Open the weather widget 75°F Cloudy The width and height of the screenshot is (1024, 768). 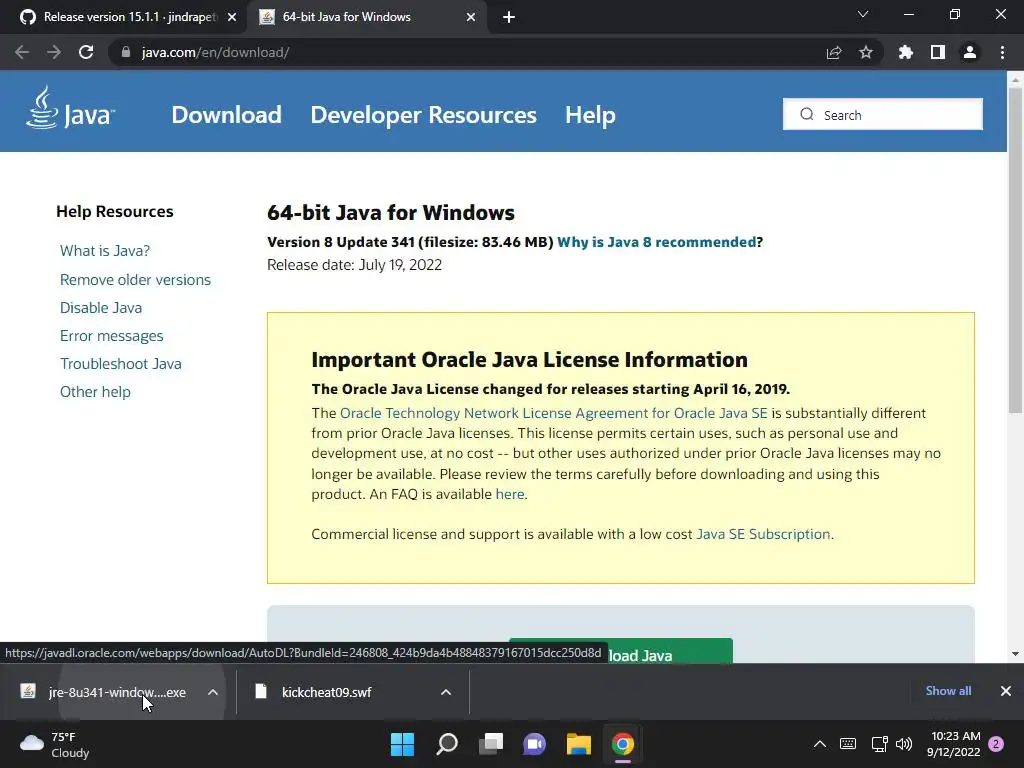pos(55,744)
